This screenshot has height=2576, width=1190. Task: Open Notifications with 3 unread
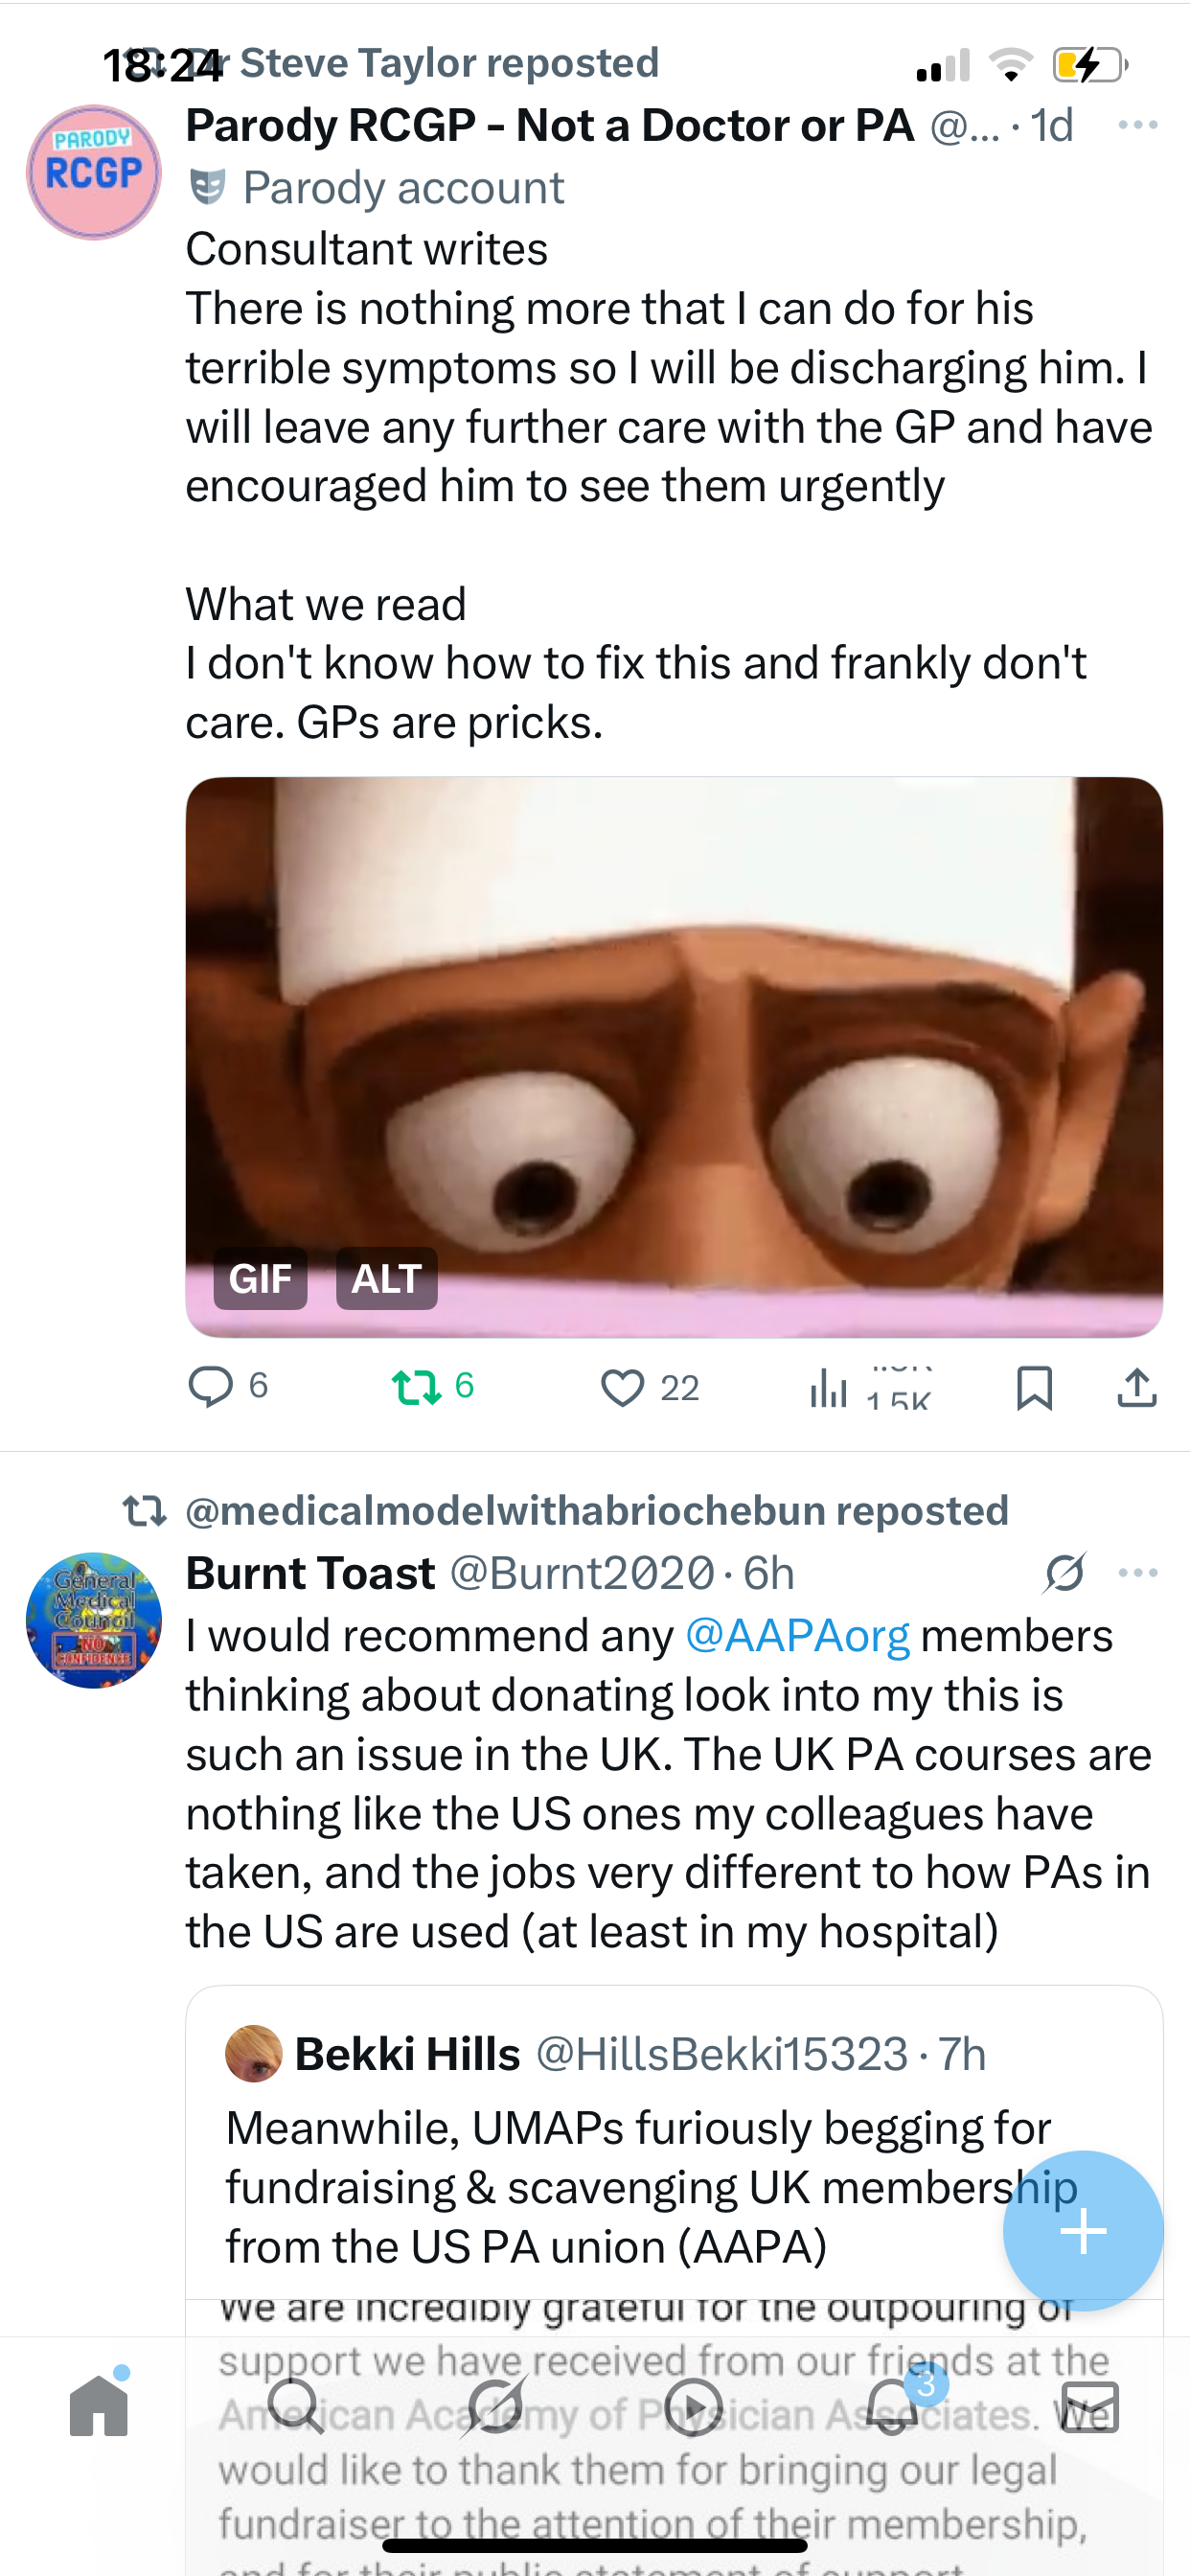click(x=892, y=2406)
